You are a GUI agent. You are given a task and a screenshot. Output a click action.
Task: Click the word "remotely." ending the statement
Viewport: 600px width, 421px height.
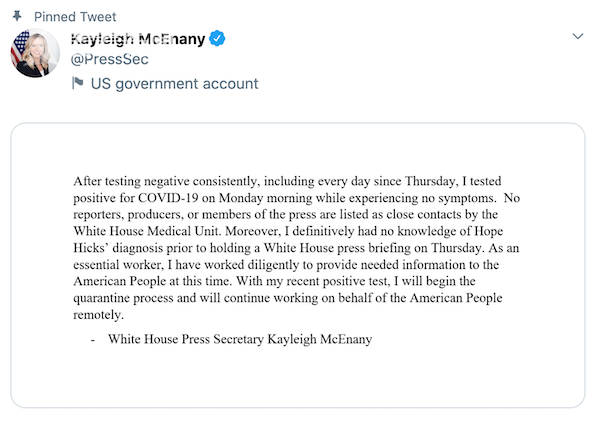[99, 315]
